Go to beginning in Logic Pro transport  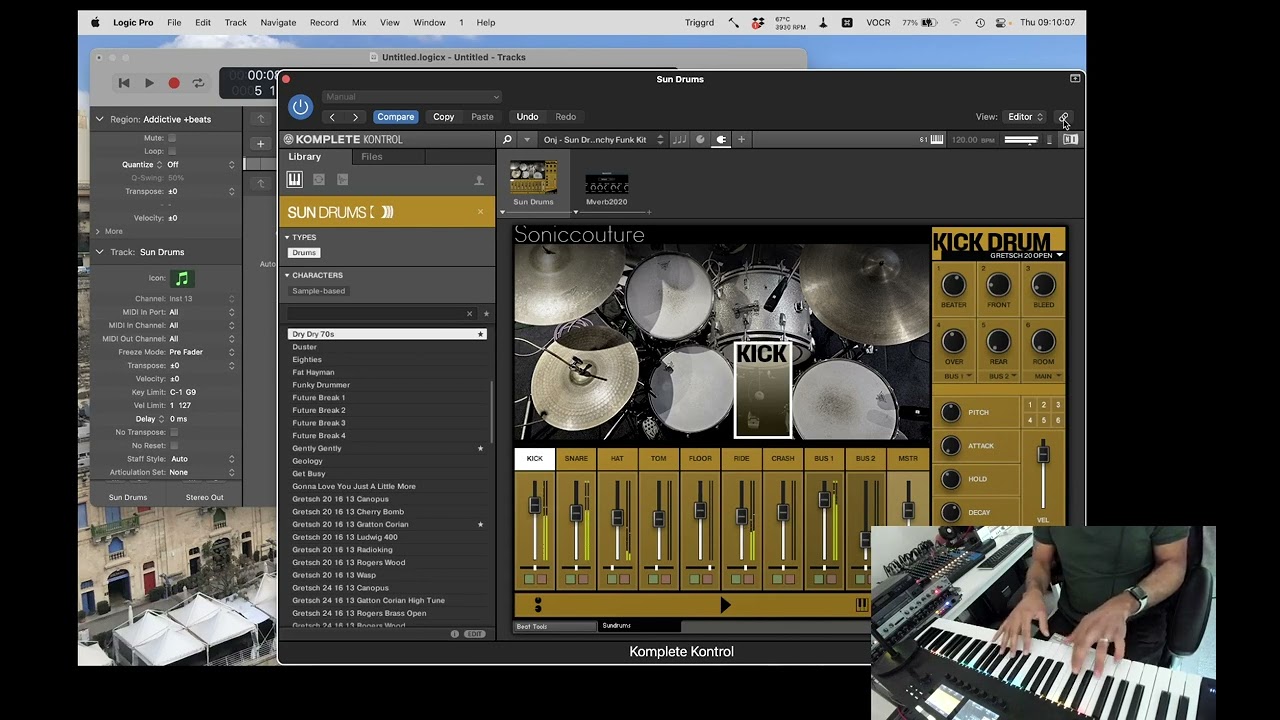[x=124, y=83]
